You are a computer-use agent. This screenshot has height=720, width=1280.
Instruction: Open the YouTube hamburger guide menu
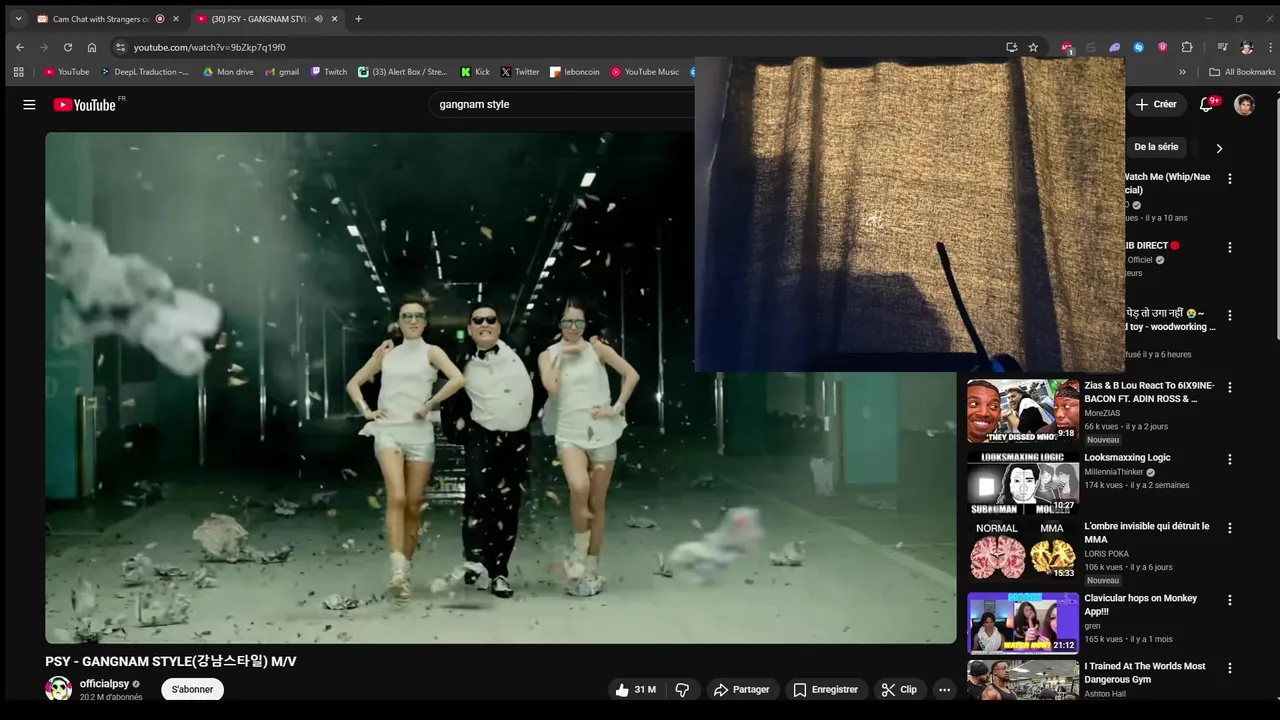(x=29, y=105)
